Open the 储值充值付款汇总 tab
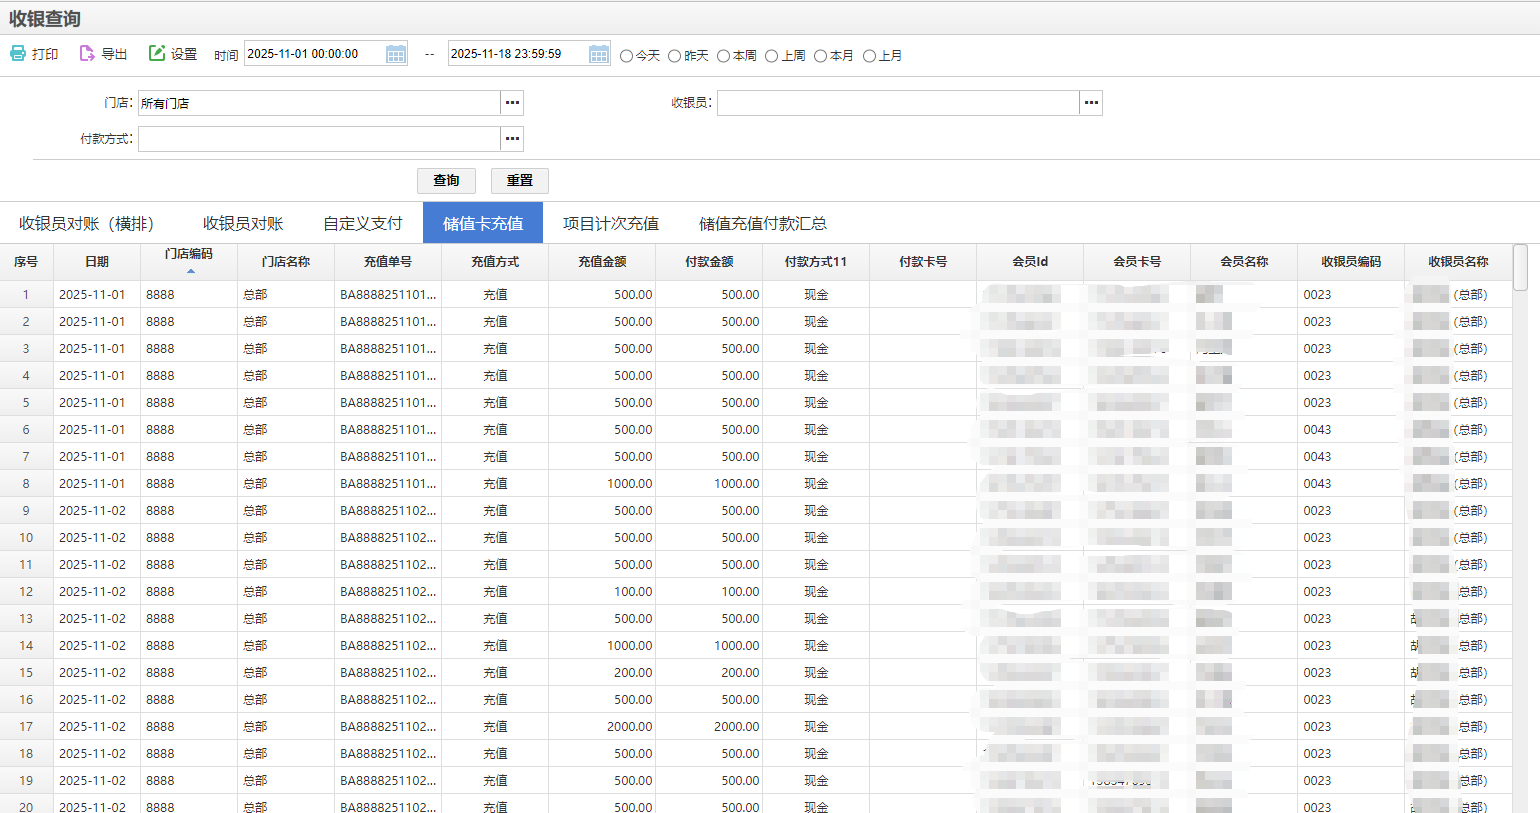 tap(762, 223)
